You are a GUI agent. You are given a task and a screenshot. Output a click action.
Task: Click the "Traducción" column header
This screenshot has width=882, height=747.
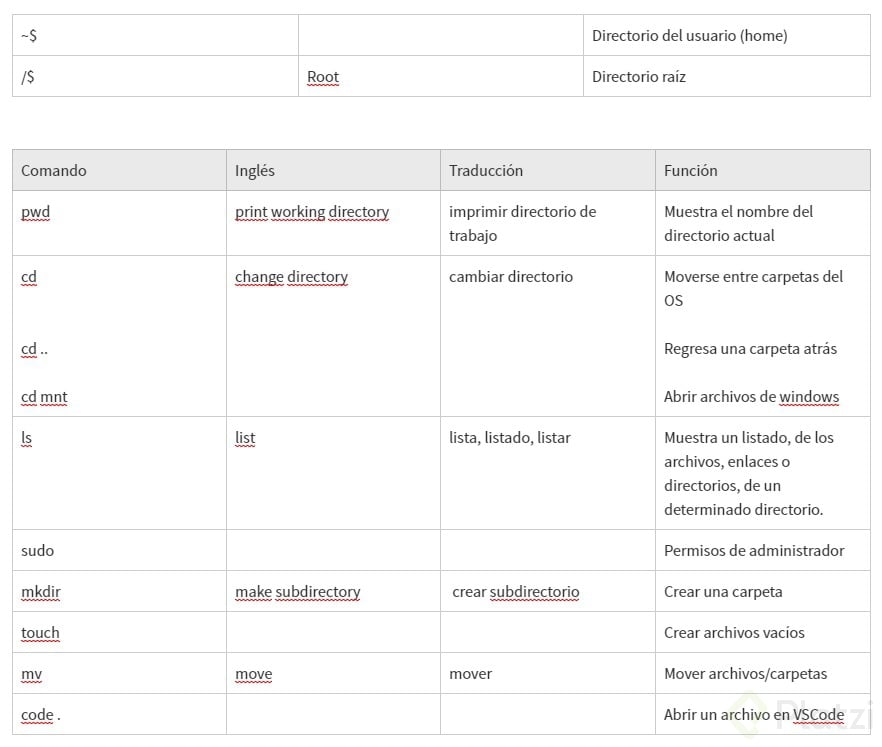[x=486, y=170]
